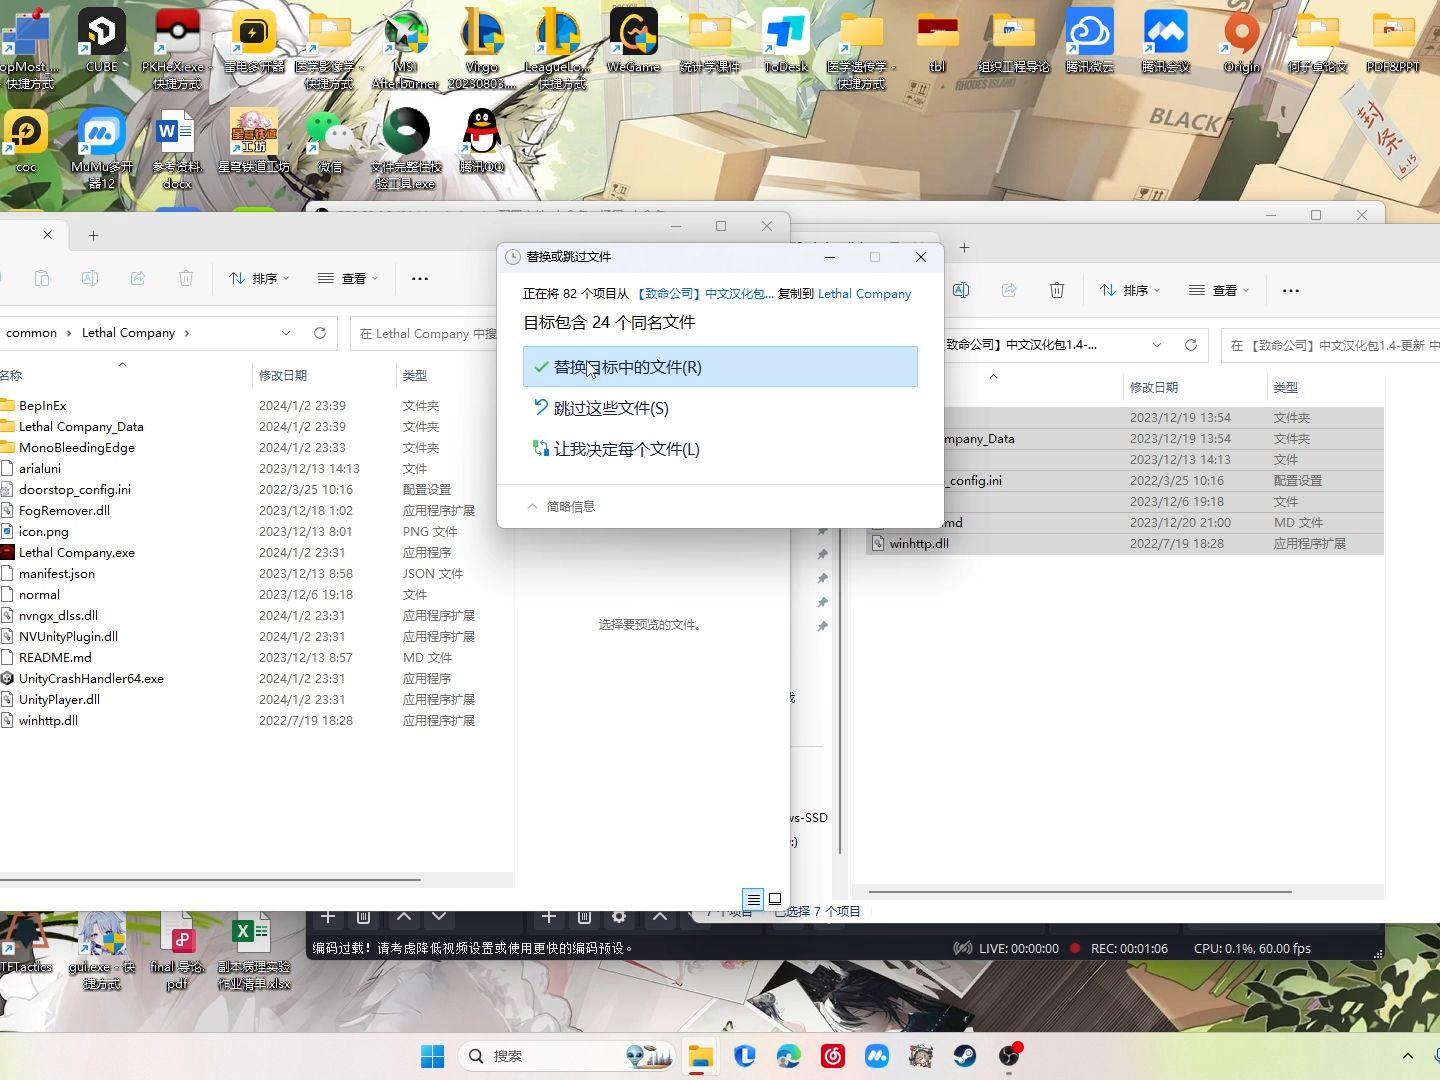Add new tab in left Explorer window

point(93,235)
